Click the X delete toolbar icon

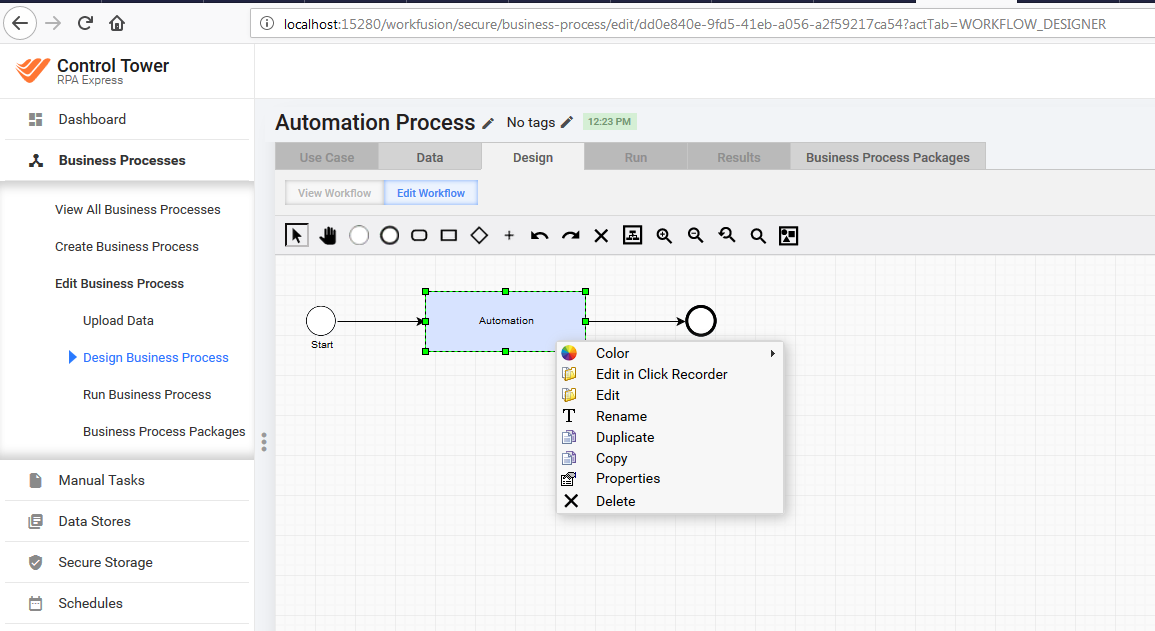pyautogui.click(x=601, y=236)
